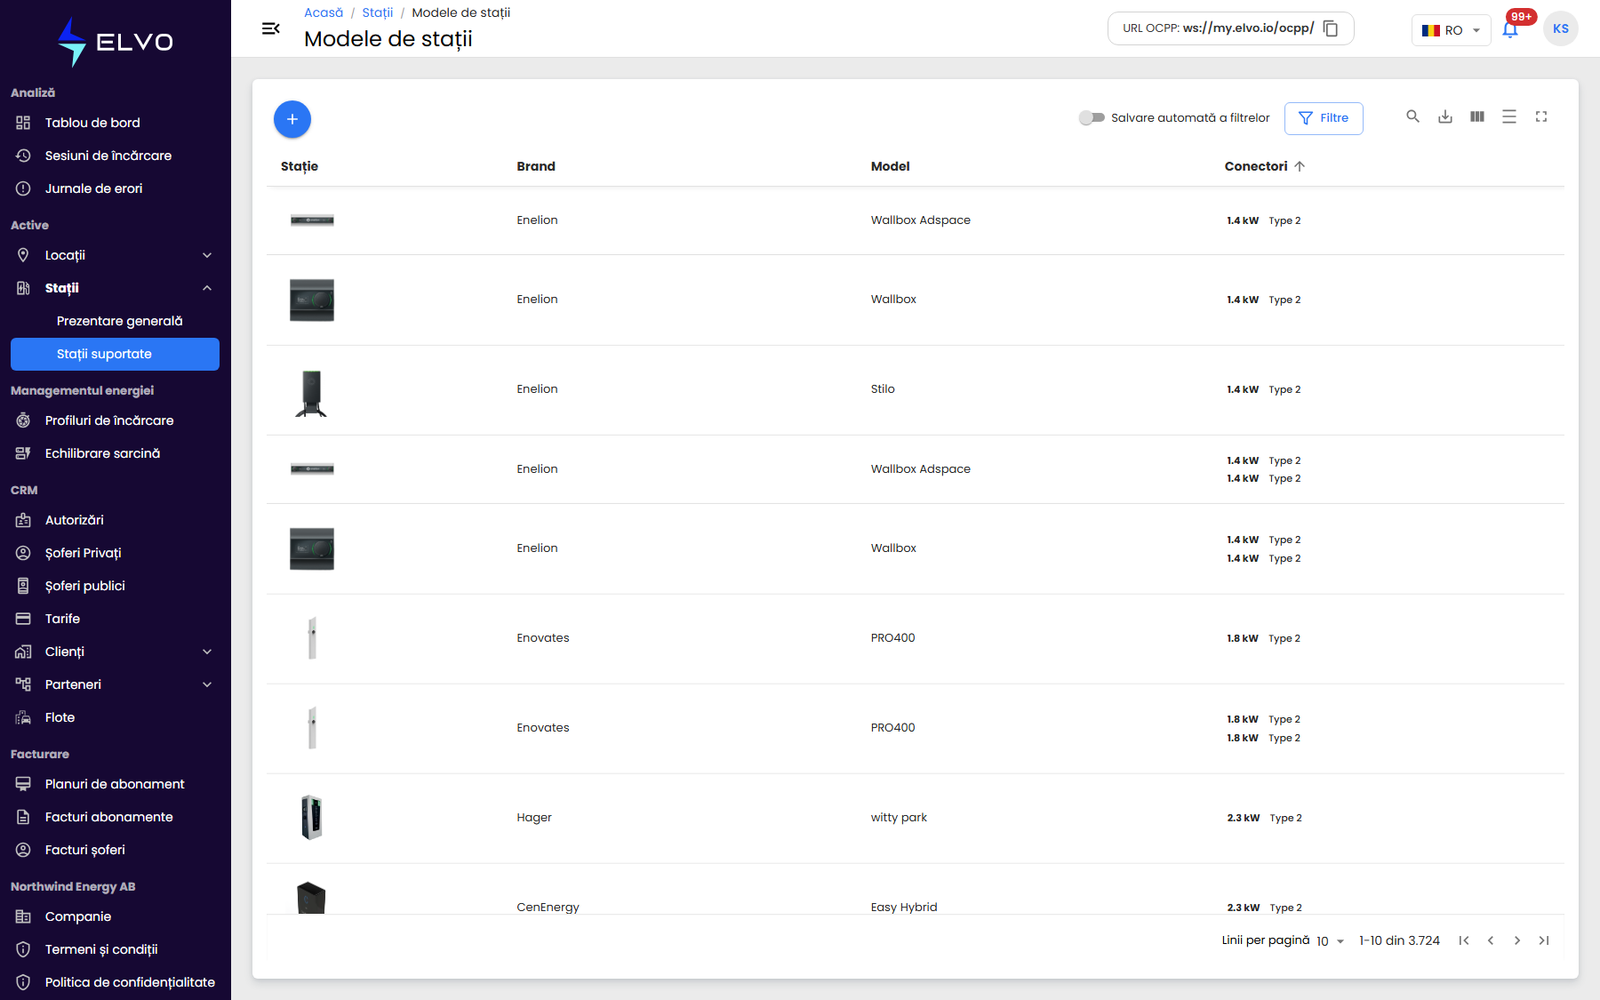Open the table search icon
Image resolution: width=1600 pixels, height=1000 pixels.
pyautogui.click(x=1413, y=117)
